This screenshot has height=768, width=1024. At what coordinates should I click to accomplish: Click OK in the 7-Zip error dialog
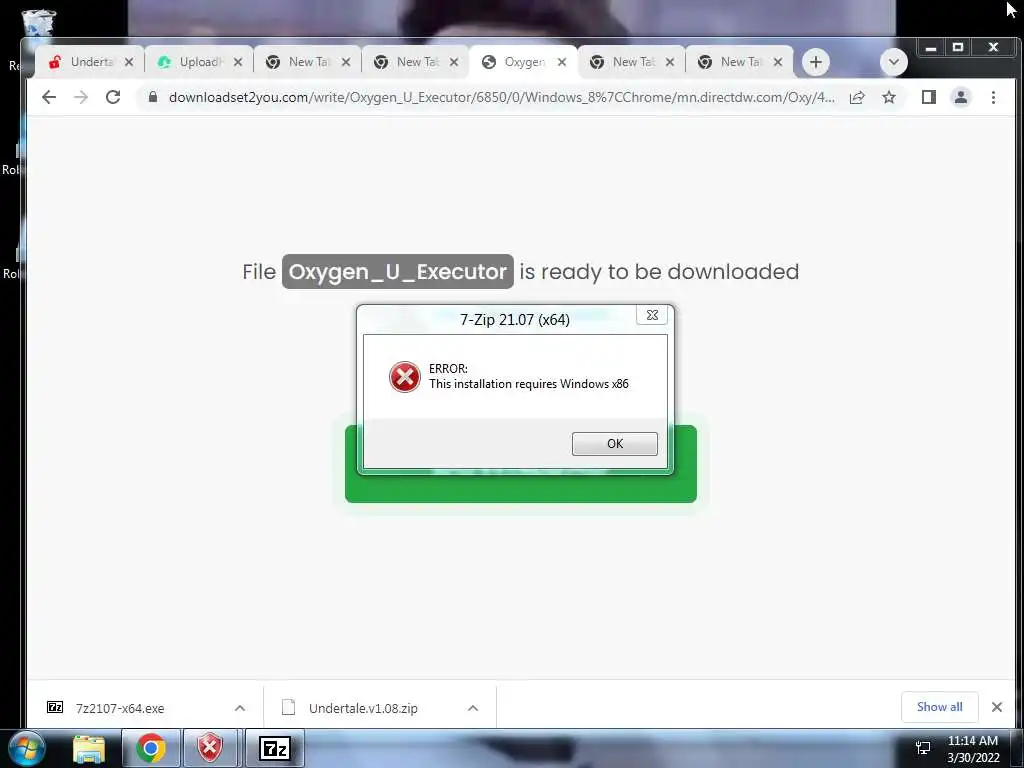(x=615, y=443)
